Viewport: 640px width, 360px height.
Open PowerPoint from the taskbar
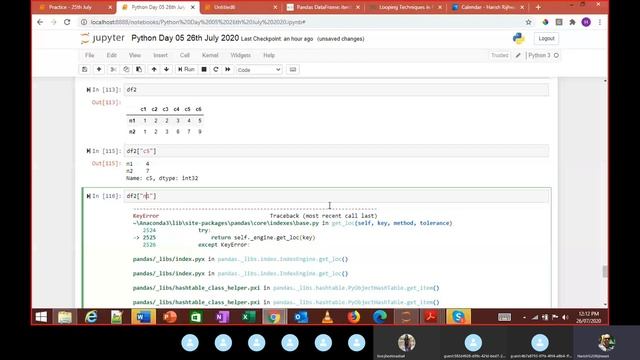[170, 317]
